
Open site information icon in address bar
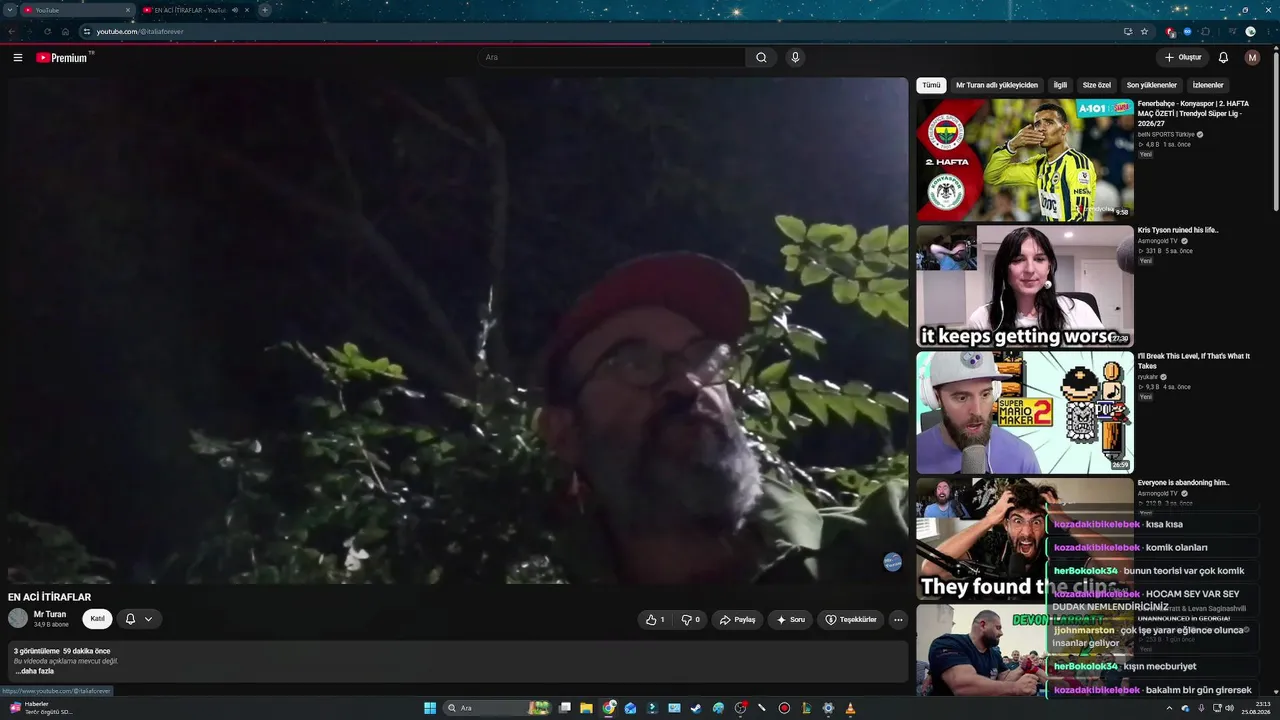87,32
